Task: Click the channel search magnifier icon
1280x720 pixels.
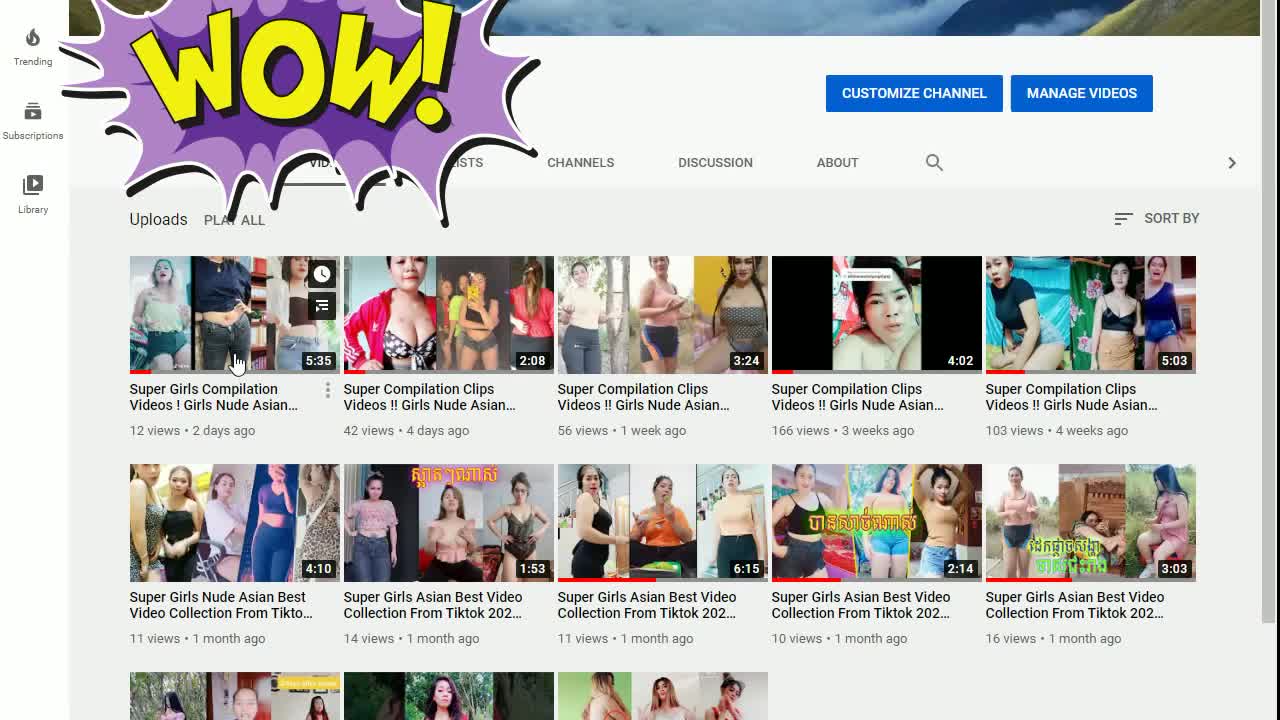Action: click(x=934, y=162)
